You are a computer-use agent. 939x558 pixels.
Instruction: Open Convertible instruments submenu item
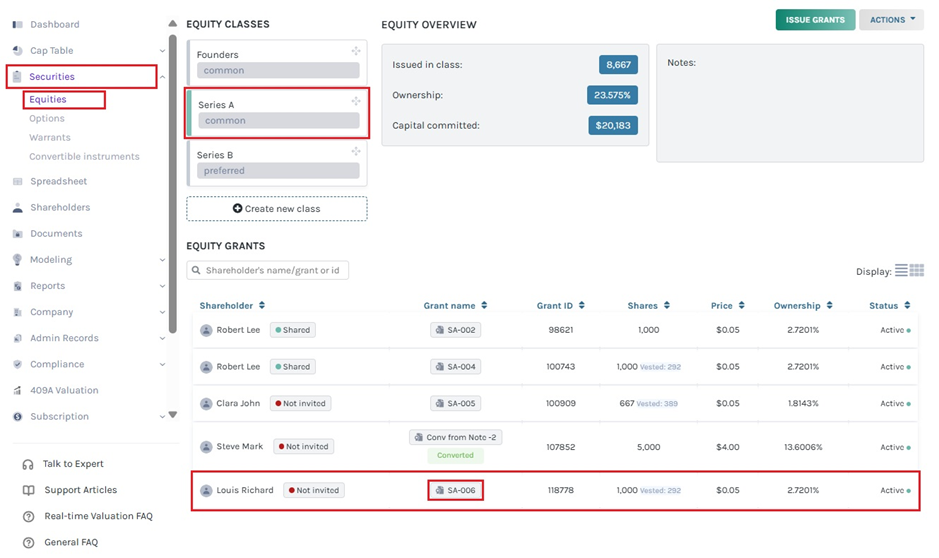(x=84, y=157)
